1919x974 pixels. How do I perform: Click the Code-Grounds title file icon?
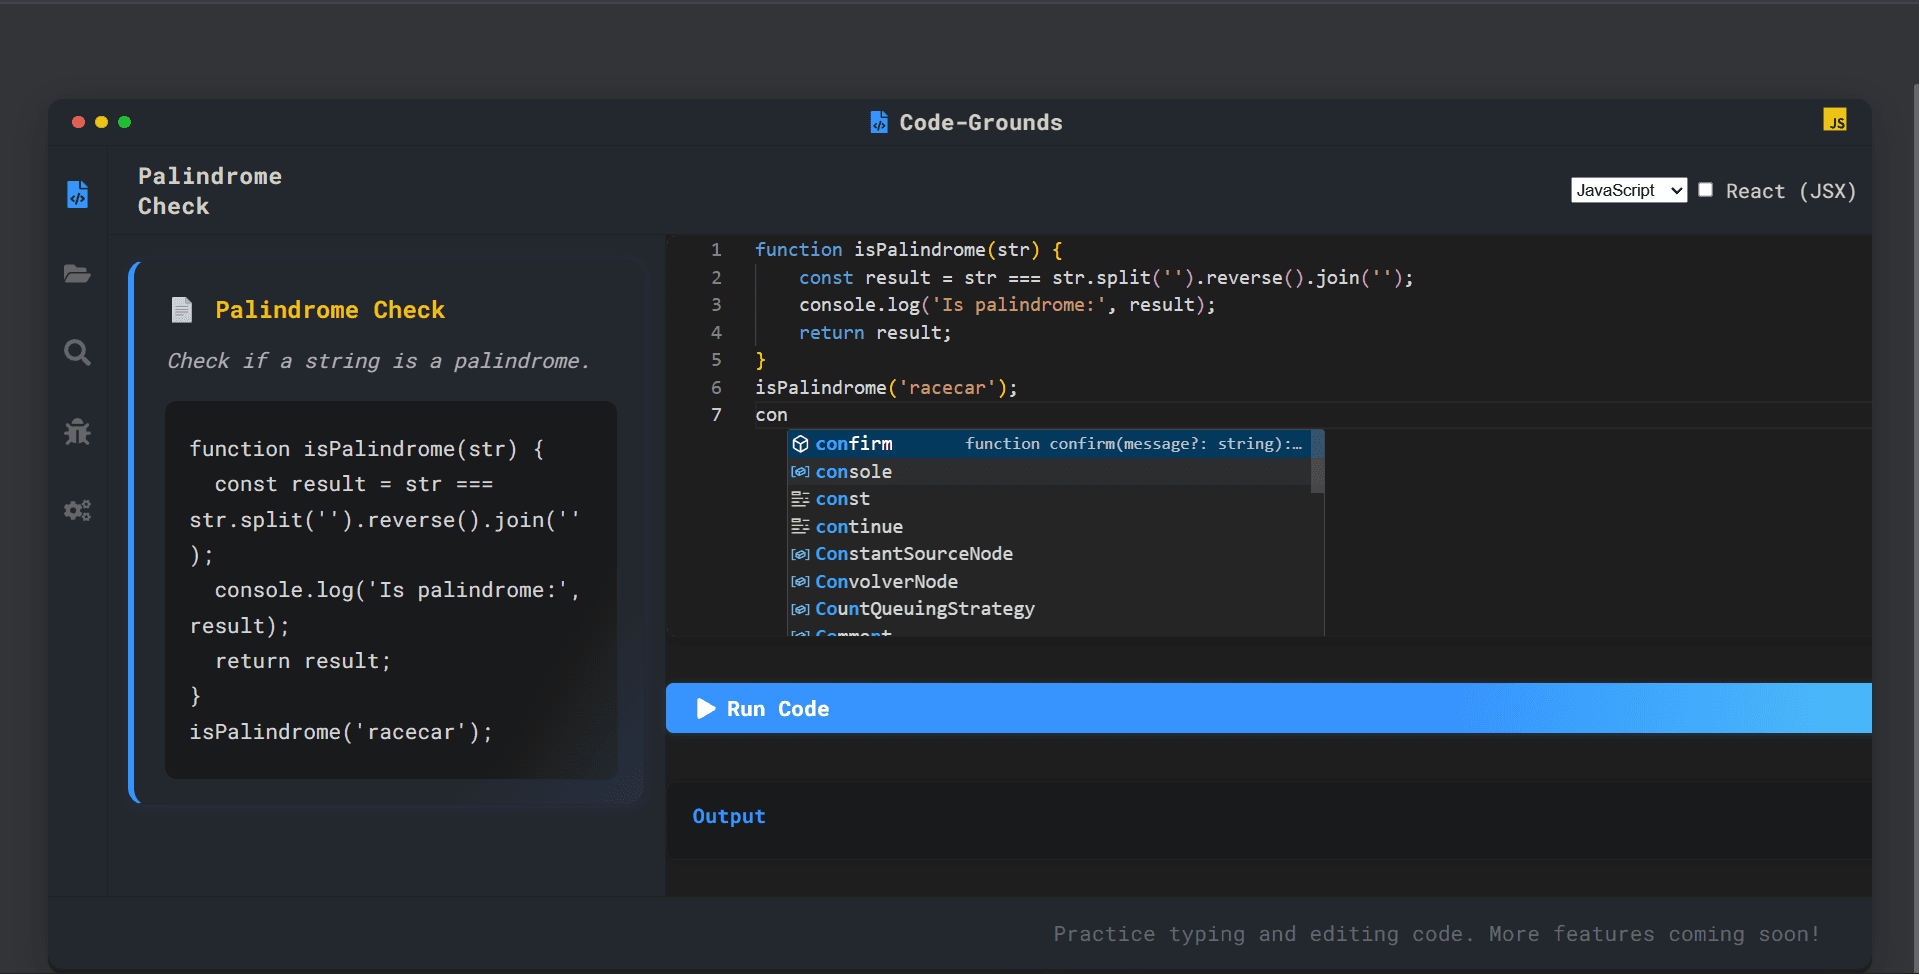(x=878, y=122)
